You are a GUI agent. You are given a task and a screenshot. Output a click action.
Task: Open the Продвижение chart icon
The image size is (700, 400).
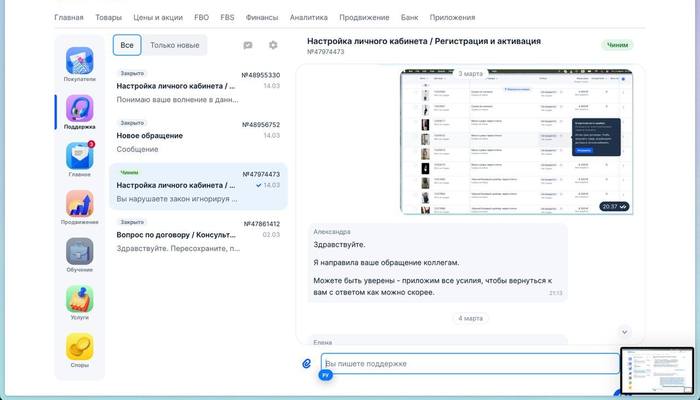79,205
